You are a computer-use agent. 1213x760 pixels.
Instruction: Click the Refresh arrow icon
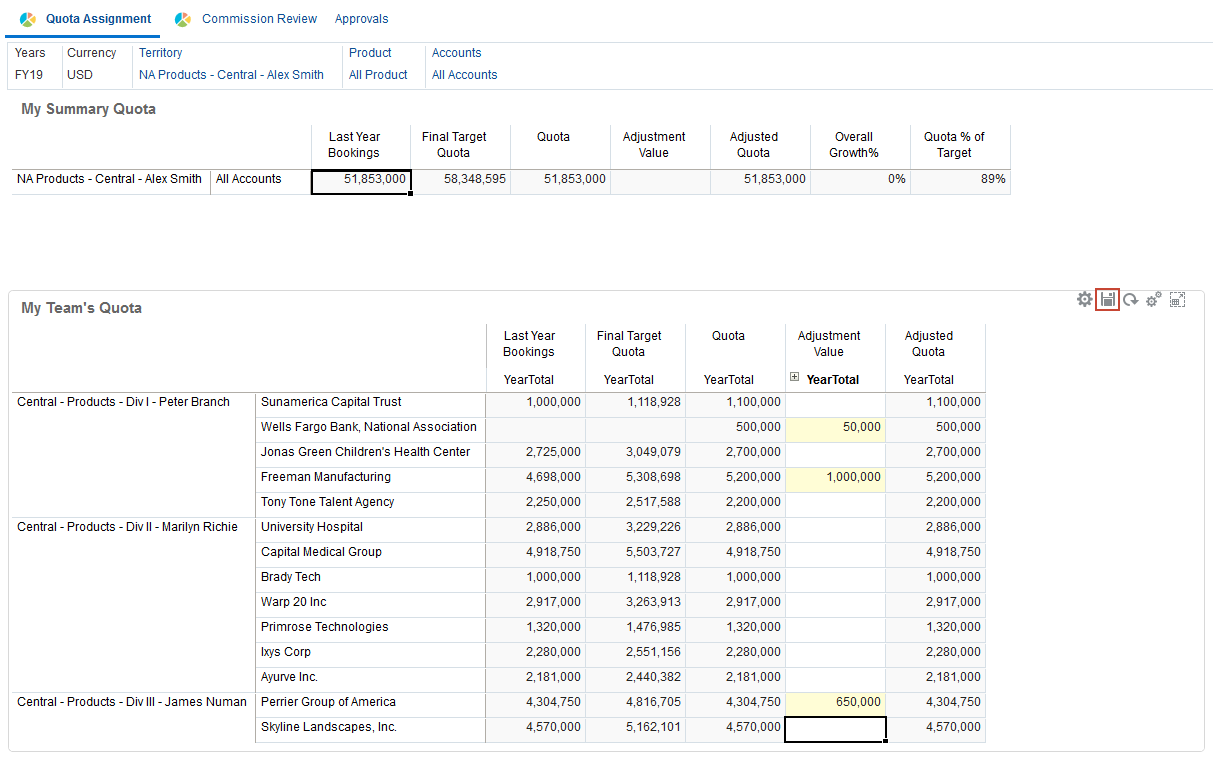[x=1130, y=299]
